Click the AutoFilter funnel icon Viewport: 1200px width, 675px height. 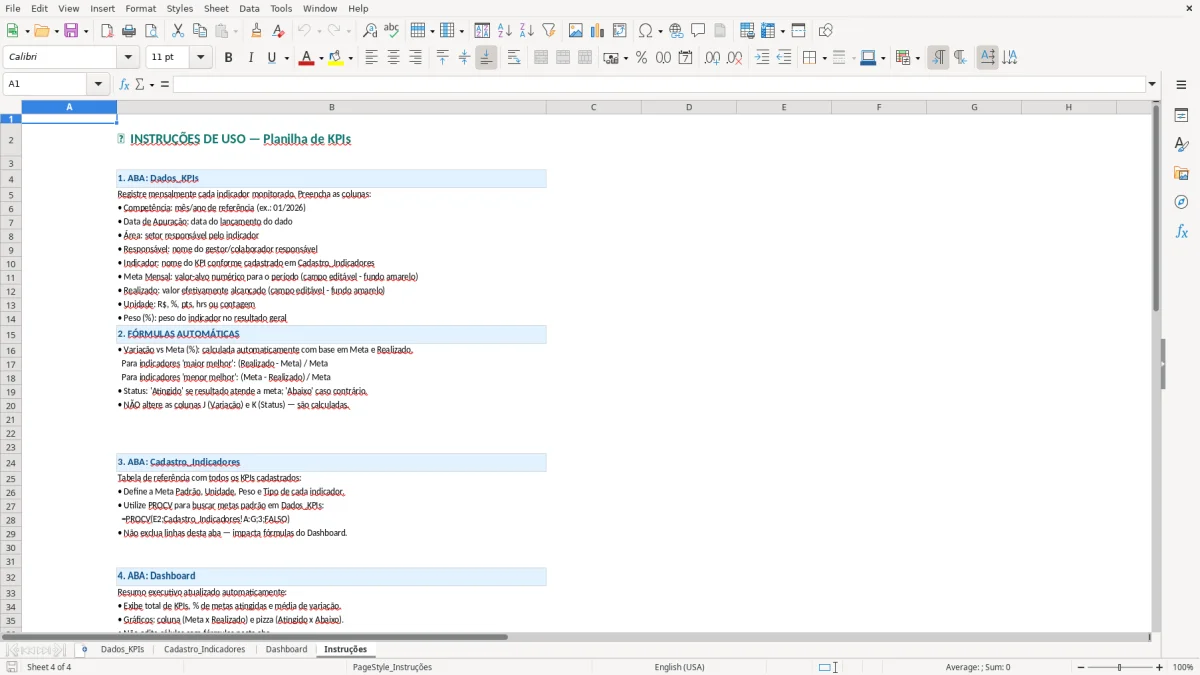548,31
